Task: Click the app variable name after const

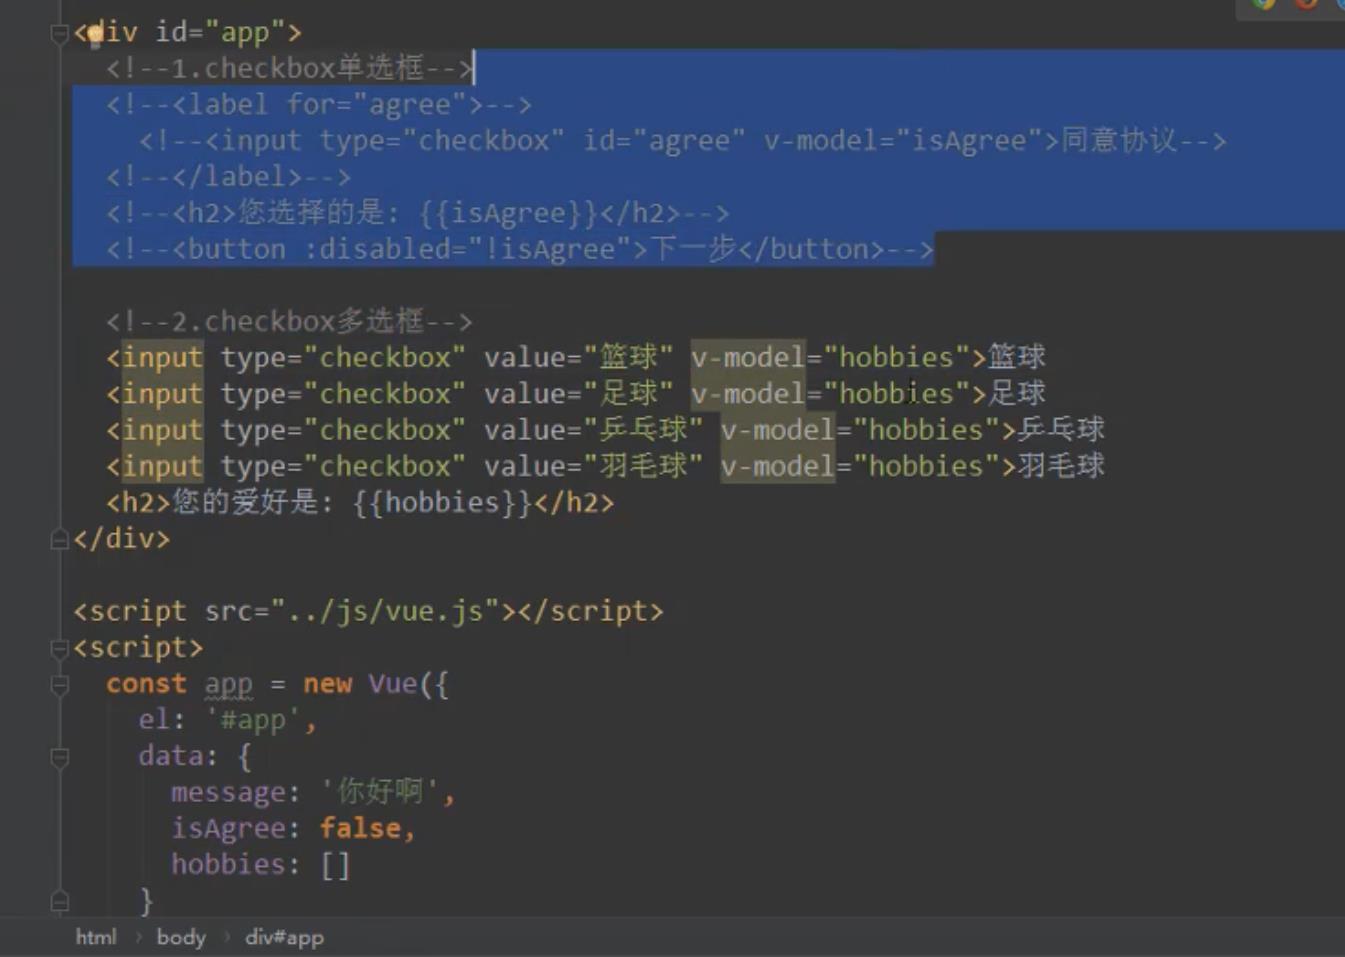Action: pos(229,684)
